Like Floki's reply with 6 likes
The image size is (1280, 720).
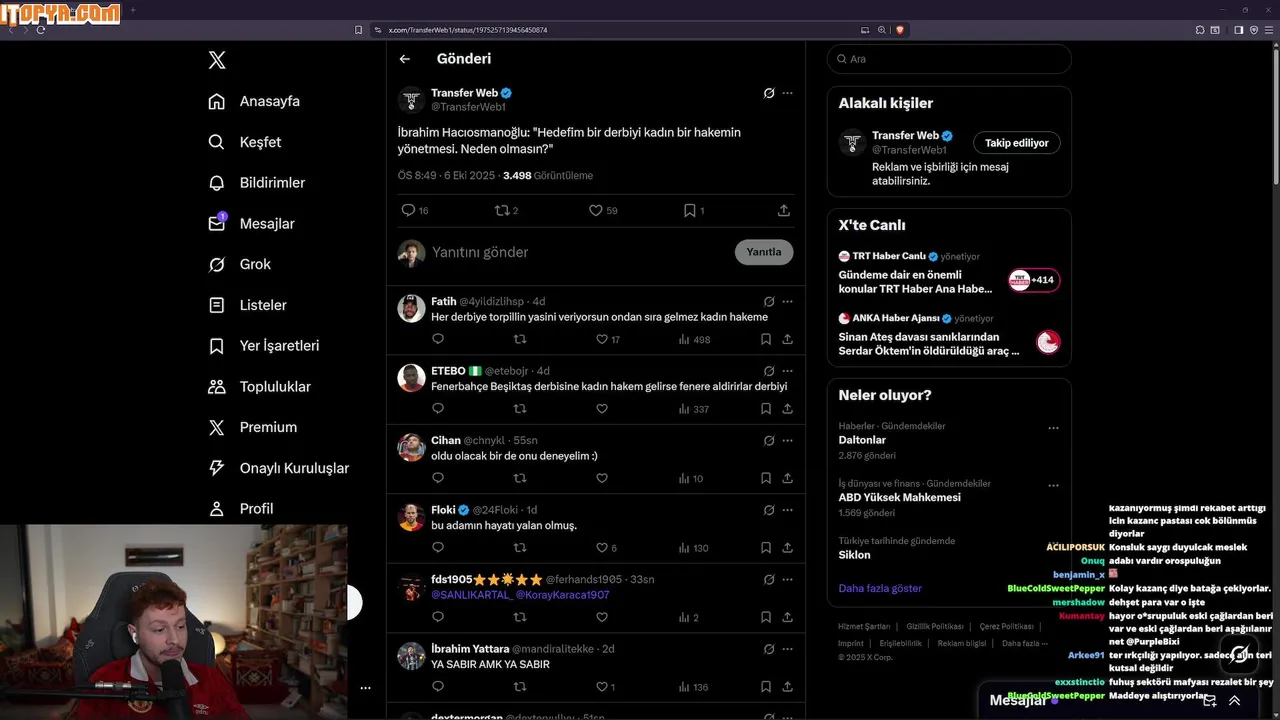[606, 548]
